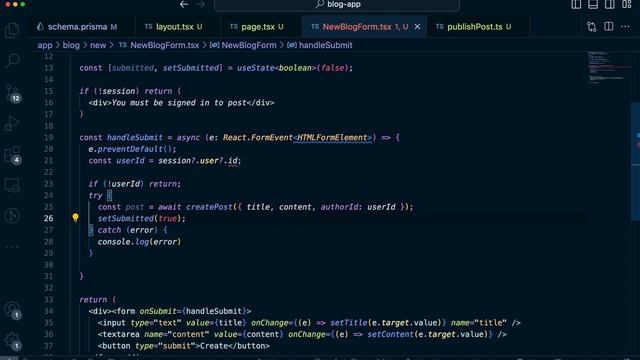Click 'setSubmitted(true)' on line 26
Image resolution: width=640 pixels, height=360 pixels.
pyautogui.click(x=141, y=218)
